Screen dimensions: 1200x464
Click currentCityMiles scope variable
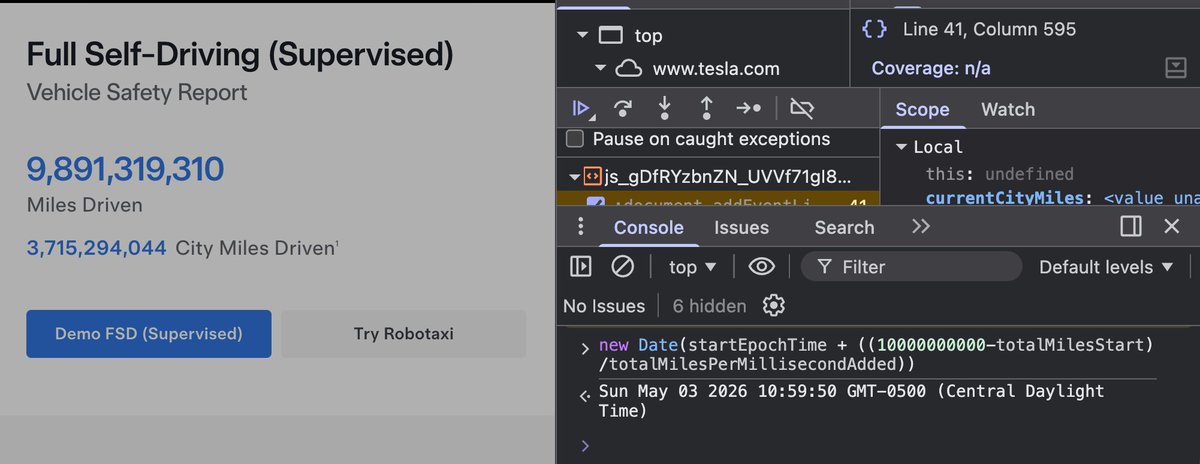(x=1005, y=197)
